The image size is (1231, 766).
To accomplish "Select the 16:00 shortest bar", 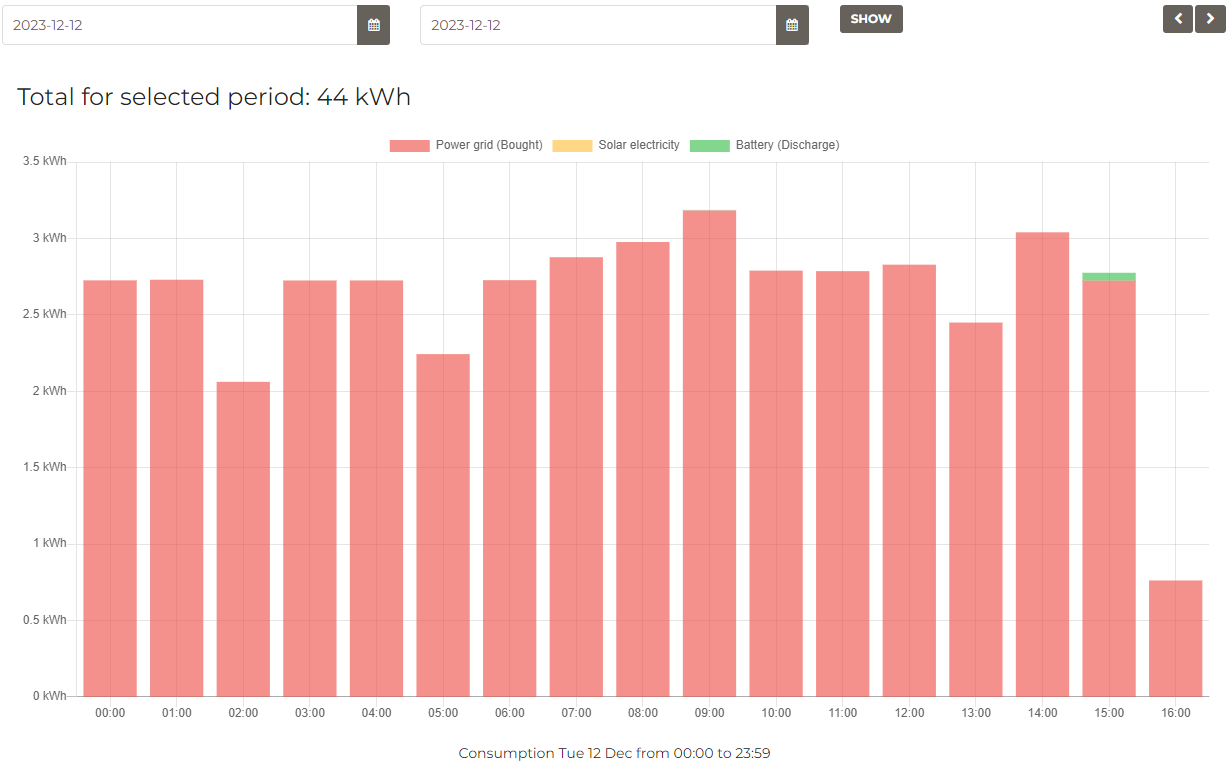I will coord(1175,638).
